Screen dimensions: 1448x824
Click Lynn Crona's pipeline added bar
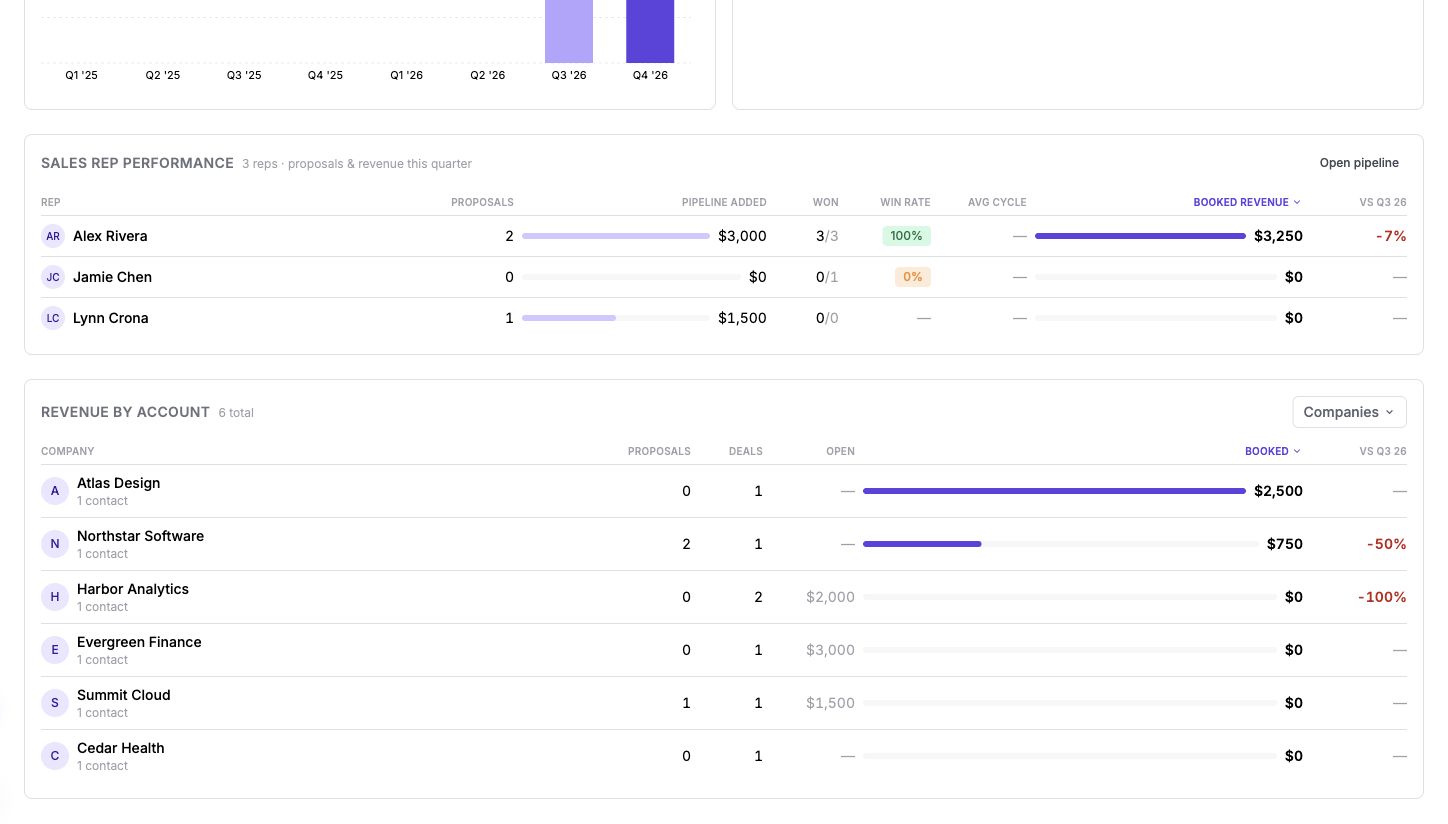[615, 318]
